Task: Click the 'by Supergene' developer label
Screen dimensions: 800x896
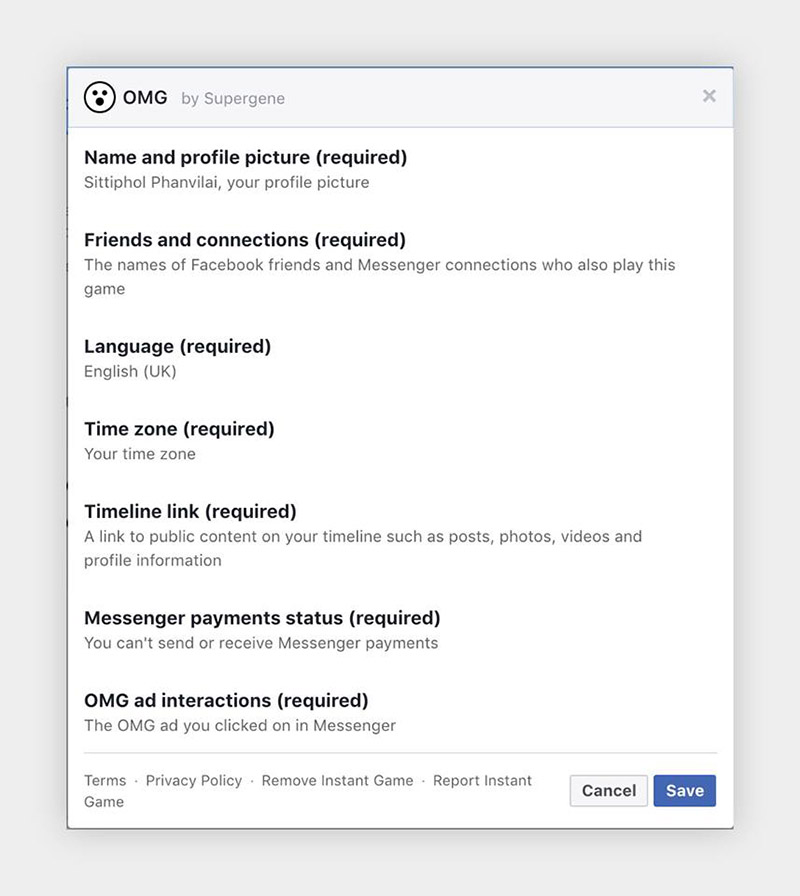Action: (x=233, y=99)
